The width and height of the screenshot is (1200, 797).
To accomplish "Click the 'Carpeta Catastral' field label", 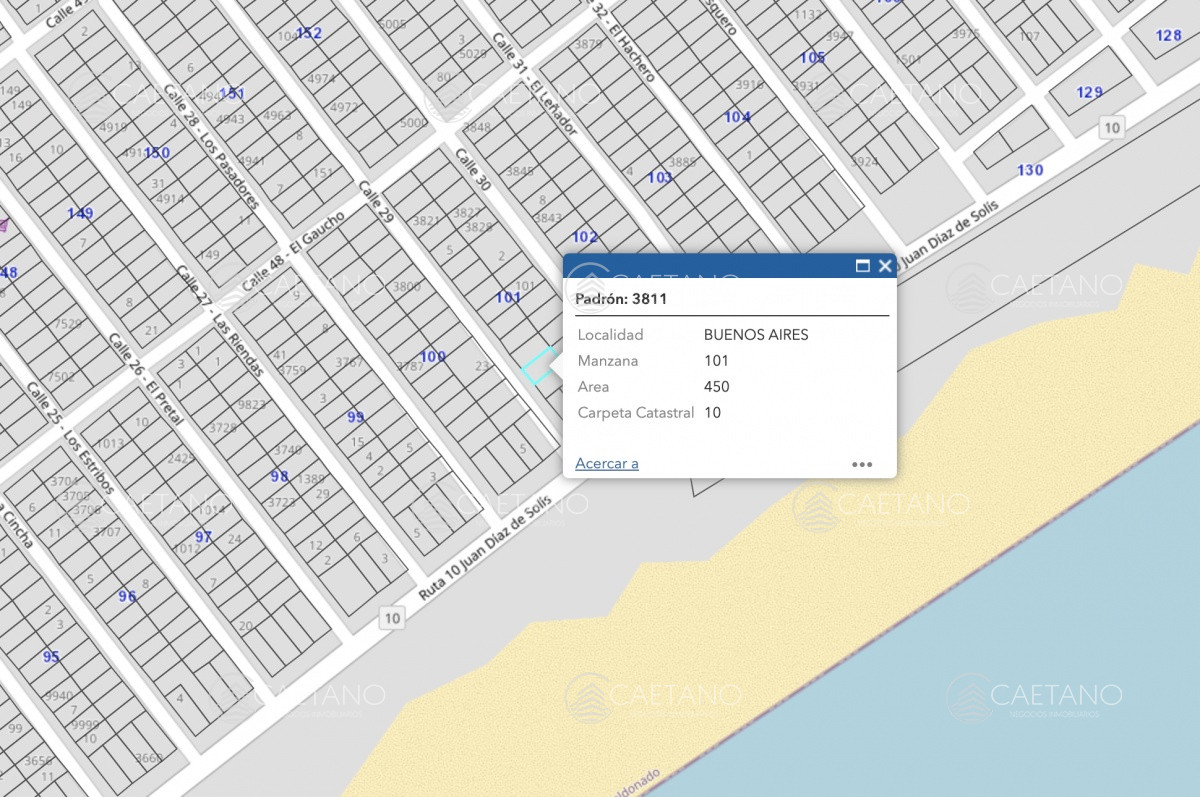I will (636, 413).
